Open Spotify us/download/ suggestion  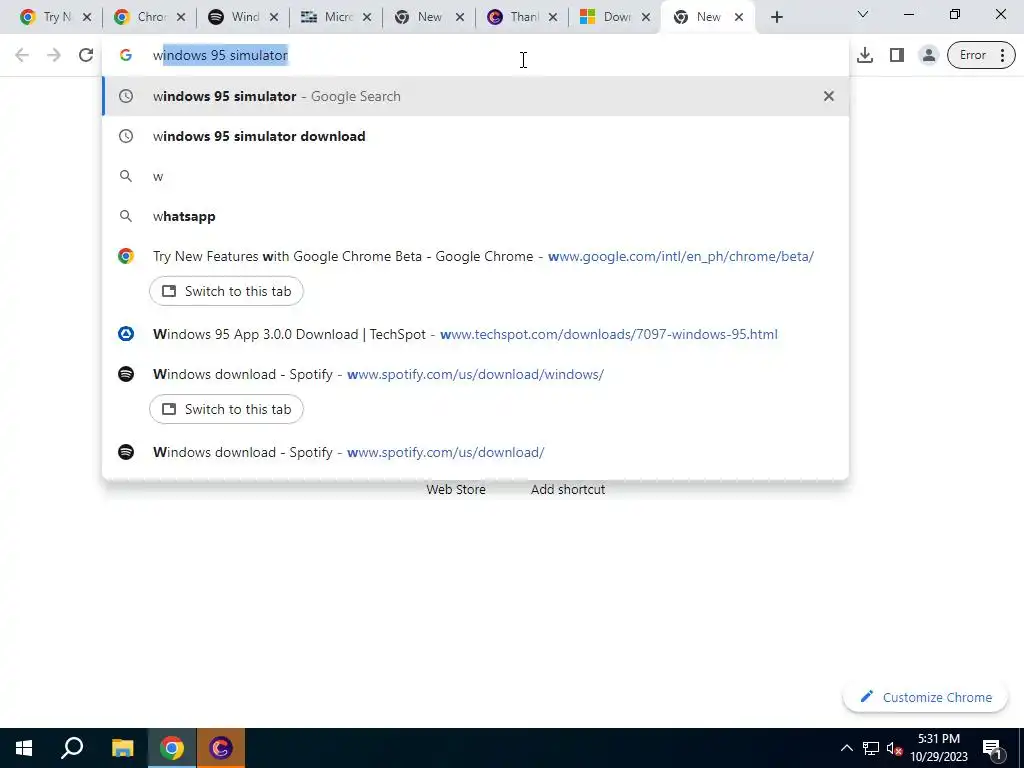[475, 452]
